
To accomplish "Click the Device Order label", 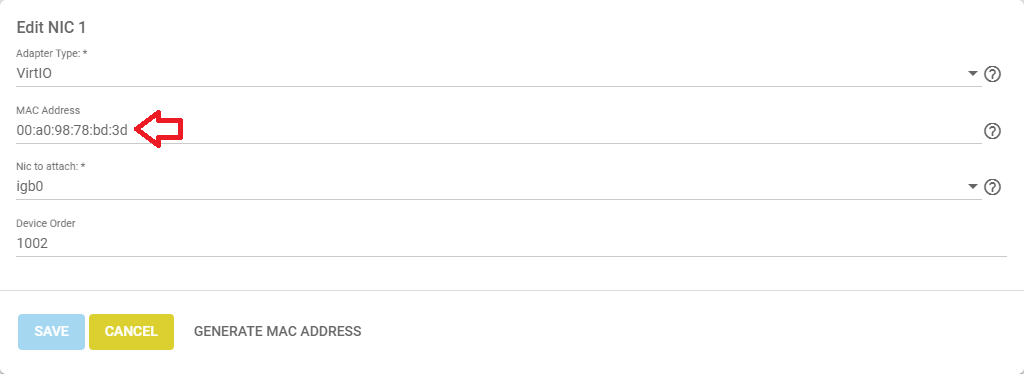I will (46, 223).
